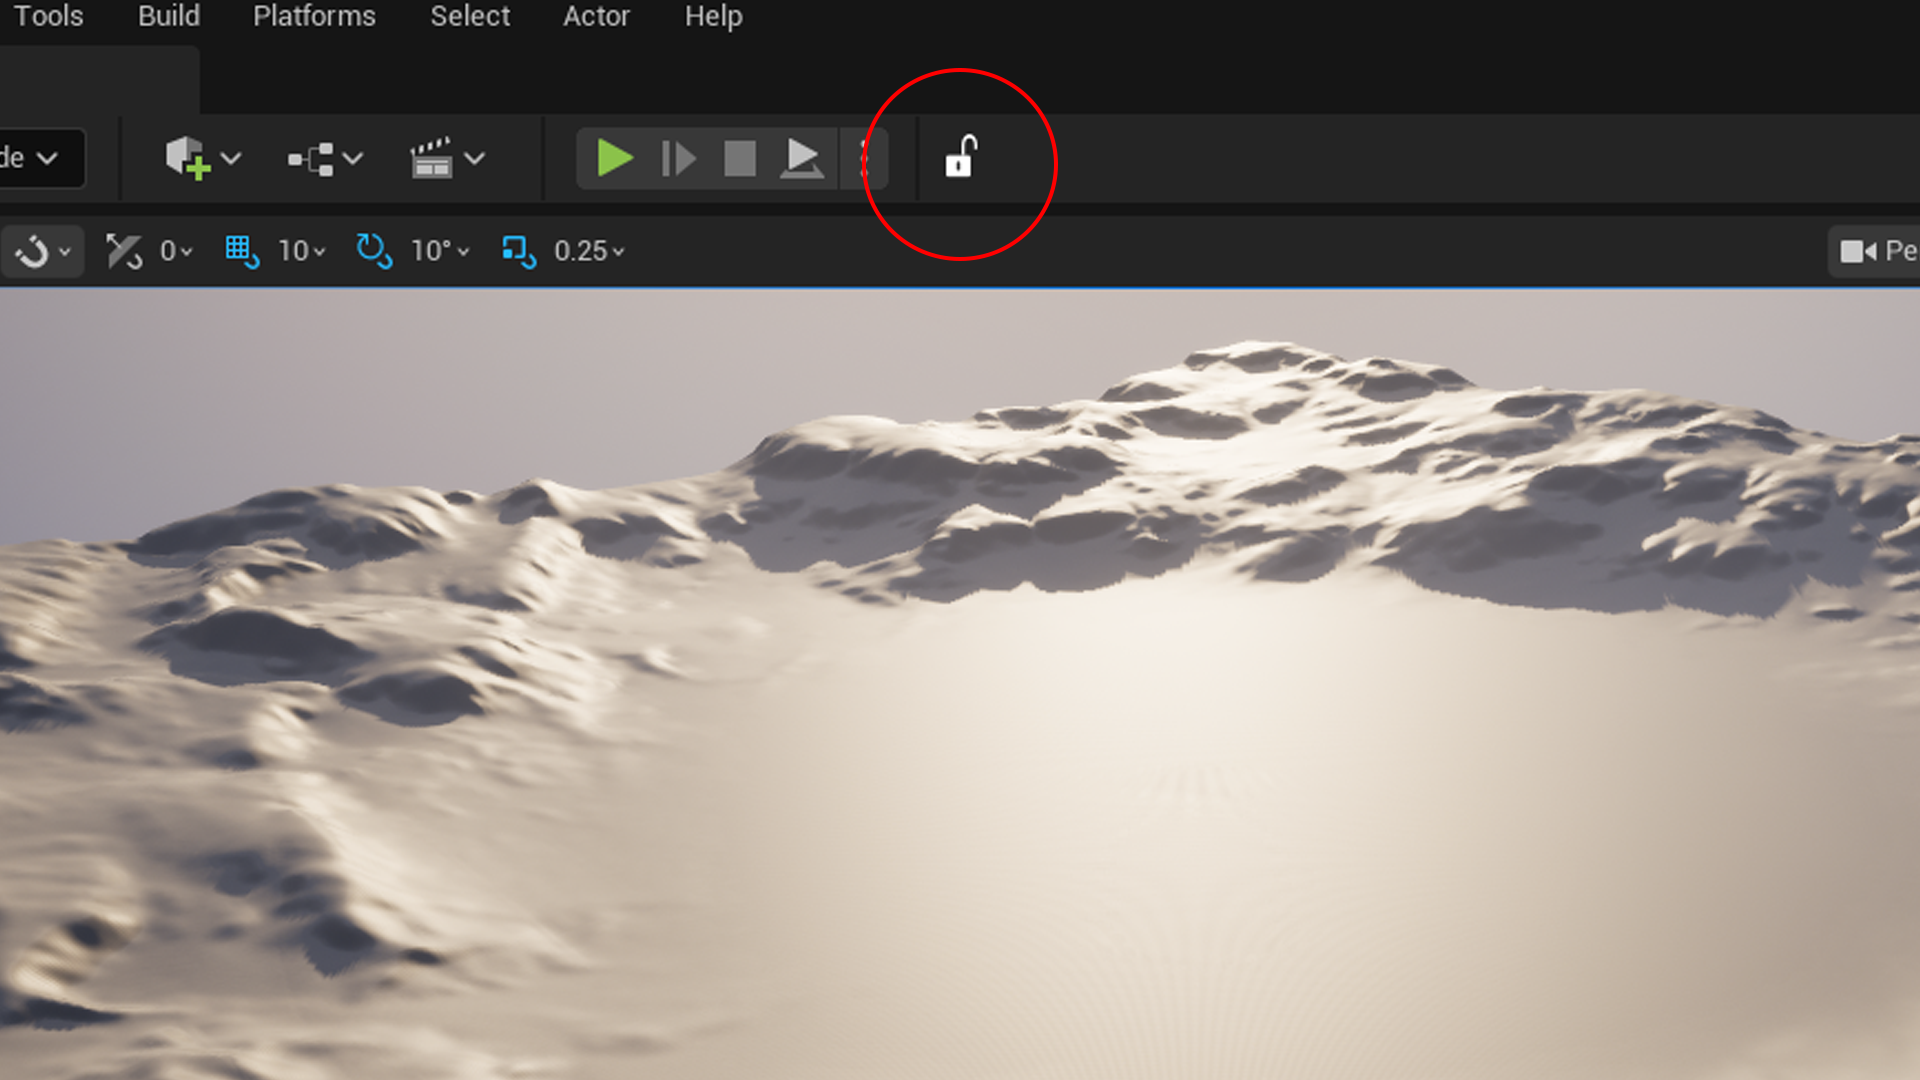Screen dimensions: 1920x1080
Task: Toggle rotation snapping icon
Action: [x=374, y=250]
